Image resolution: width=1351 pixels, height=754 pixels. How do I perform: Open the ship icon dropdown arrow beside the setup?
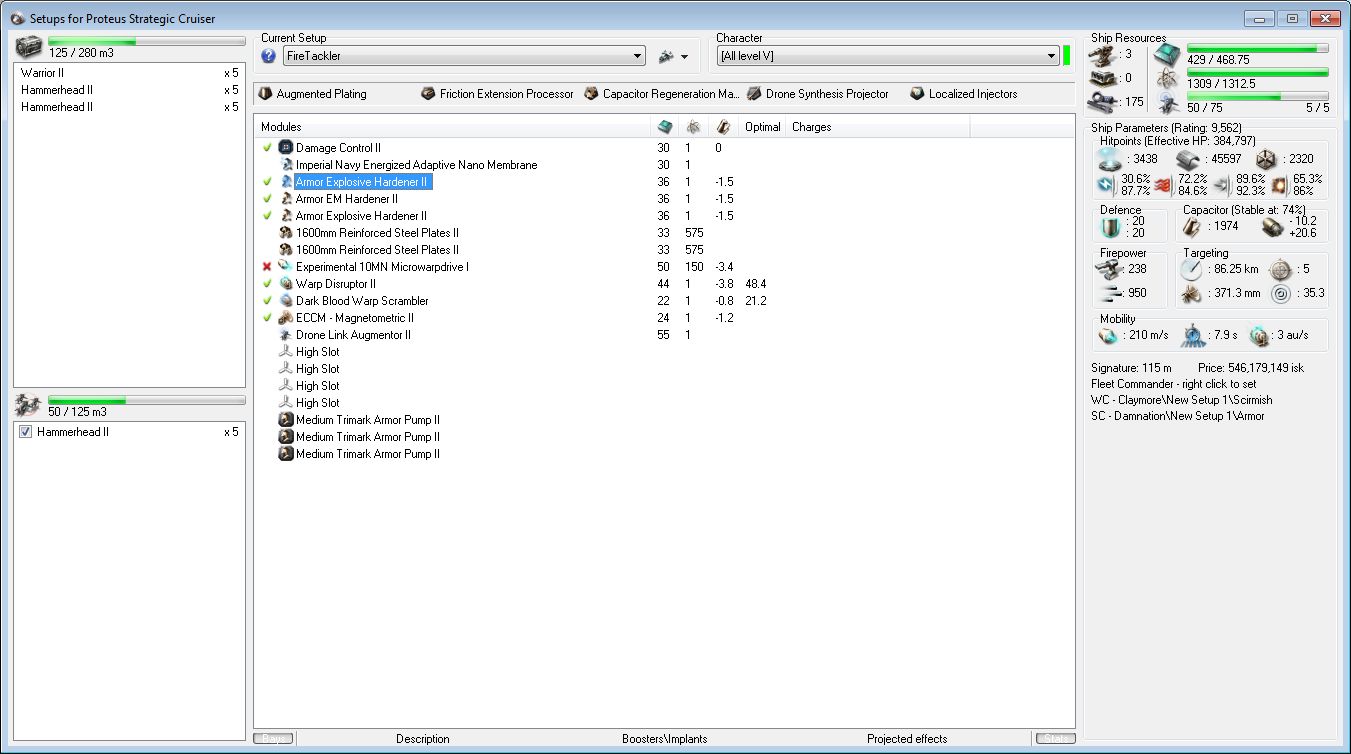[x=685, y=57]
